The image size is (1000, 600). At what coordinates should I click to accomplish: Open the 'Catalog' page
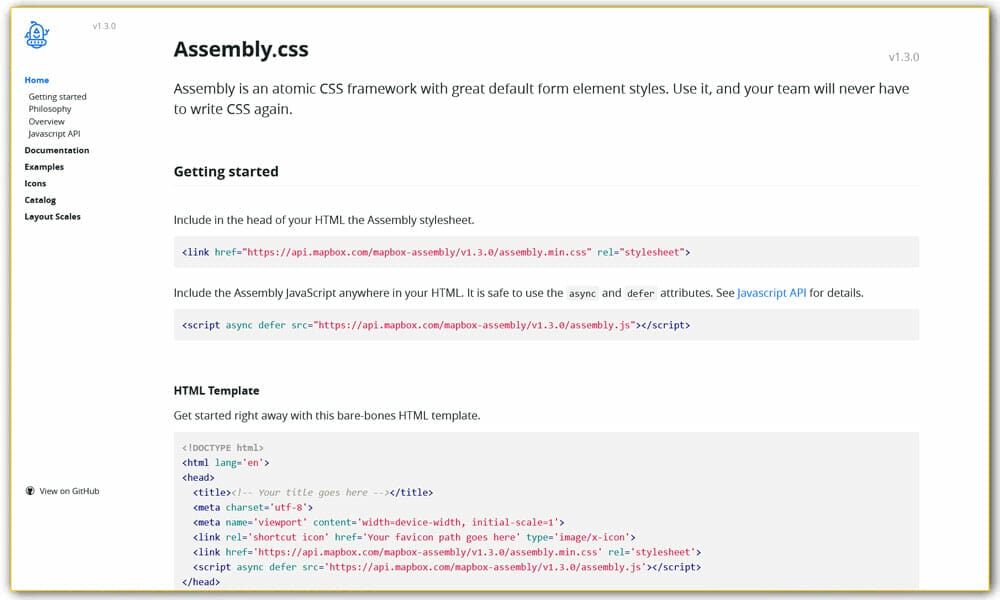click(x=41, y=200)
